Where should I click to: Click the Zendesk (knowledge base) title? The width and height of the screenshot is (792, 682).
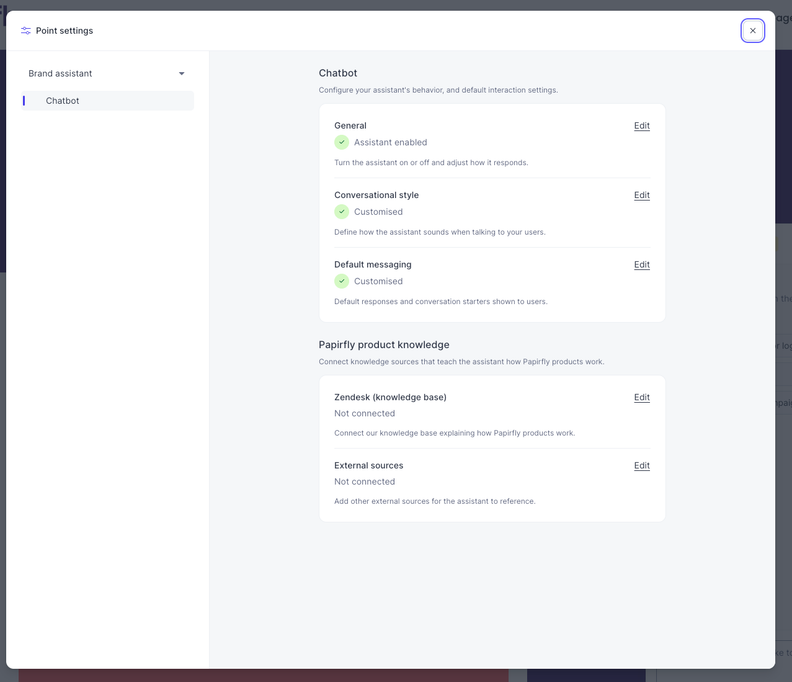390,398
